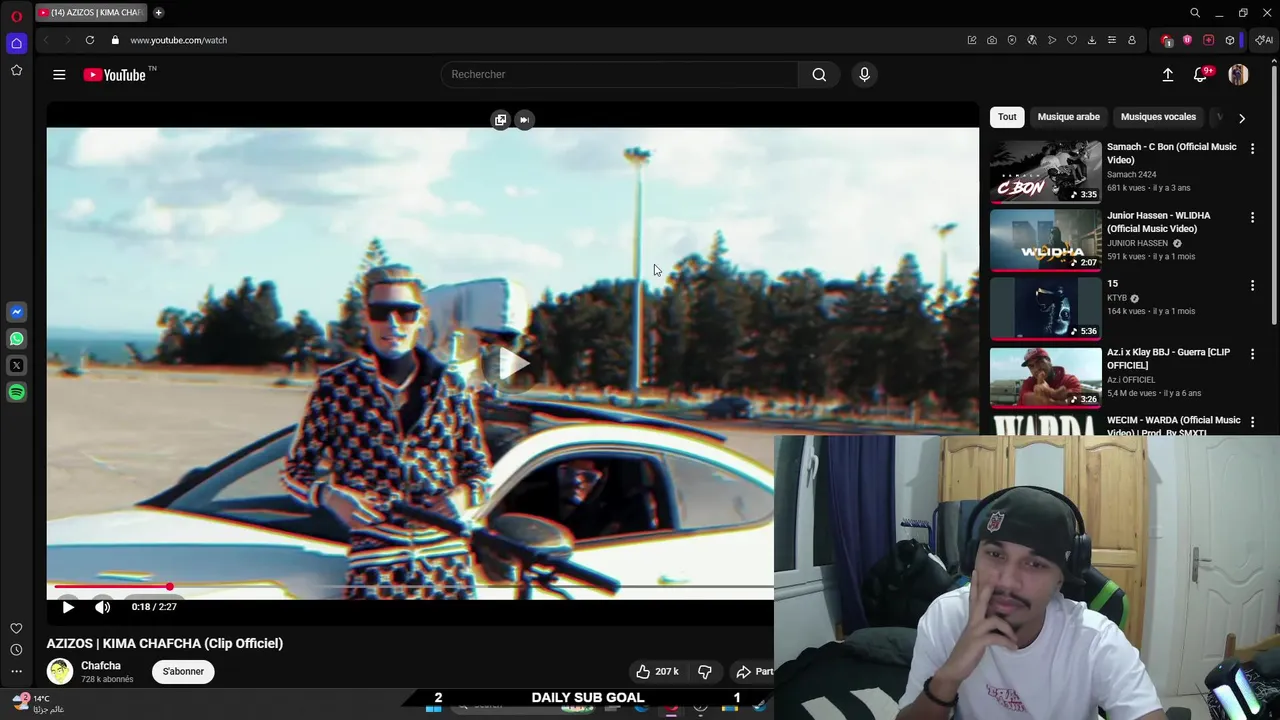
Task: Open options menu for Az.i x Klay BBJ Guerra
Action: pyautogui.click(x=1252, y=354)
